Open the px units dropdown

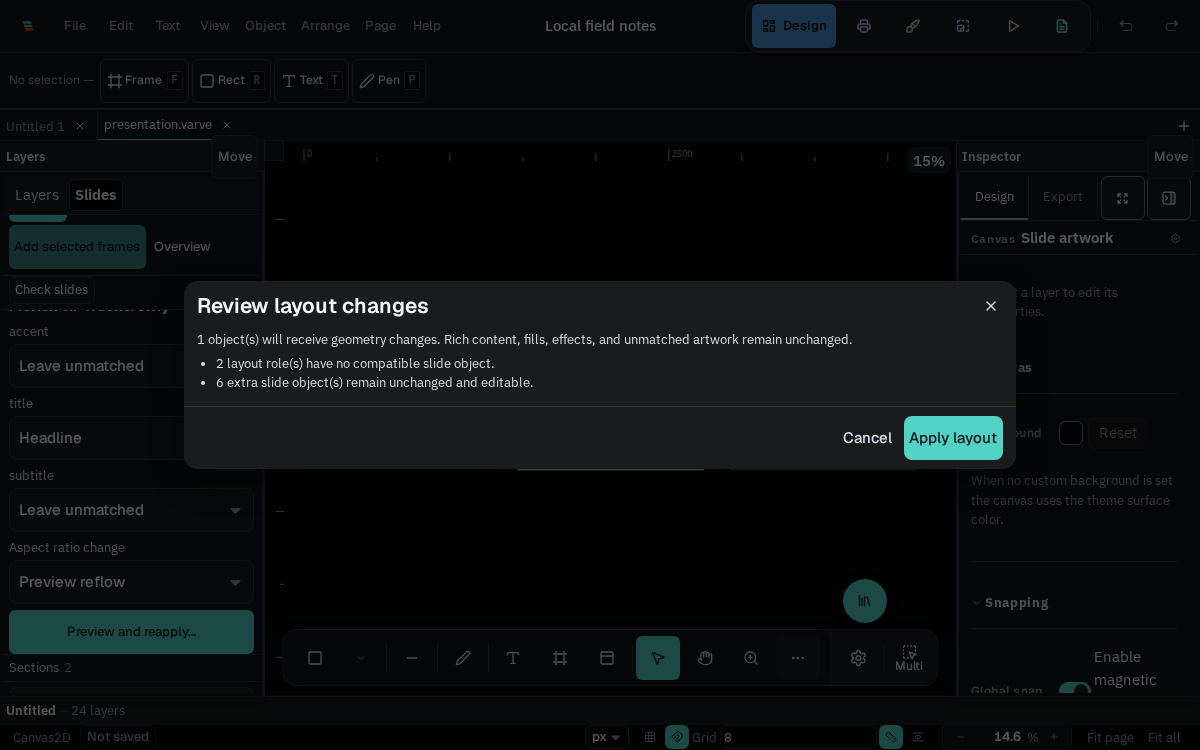[607, 737]
